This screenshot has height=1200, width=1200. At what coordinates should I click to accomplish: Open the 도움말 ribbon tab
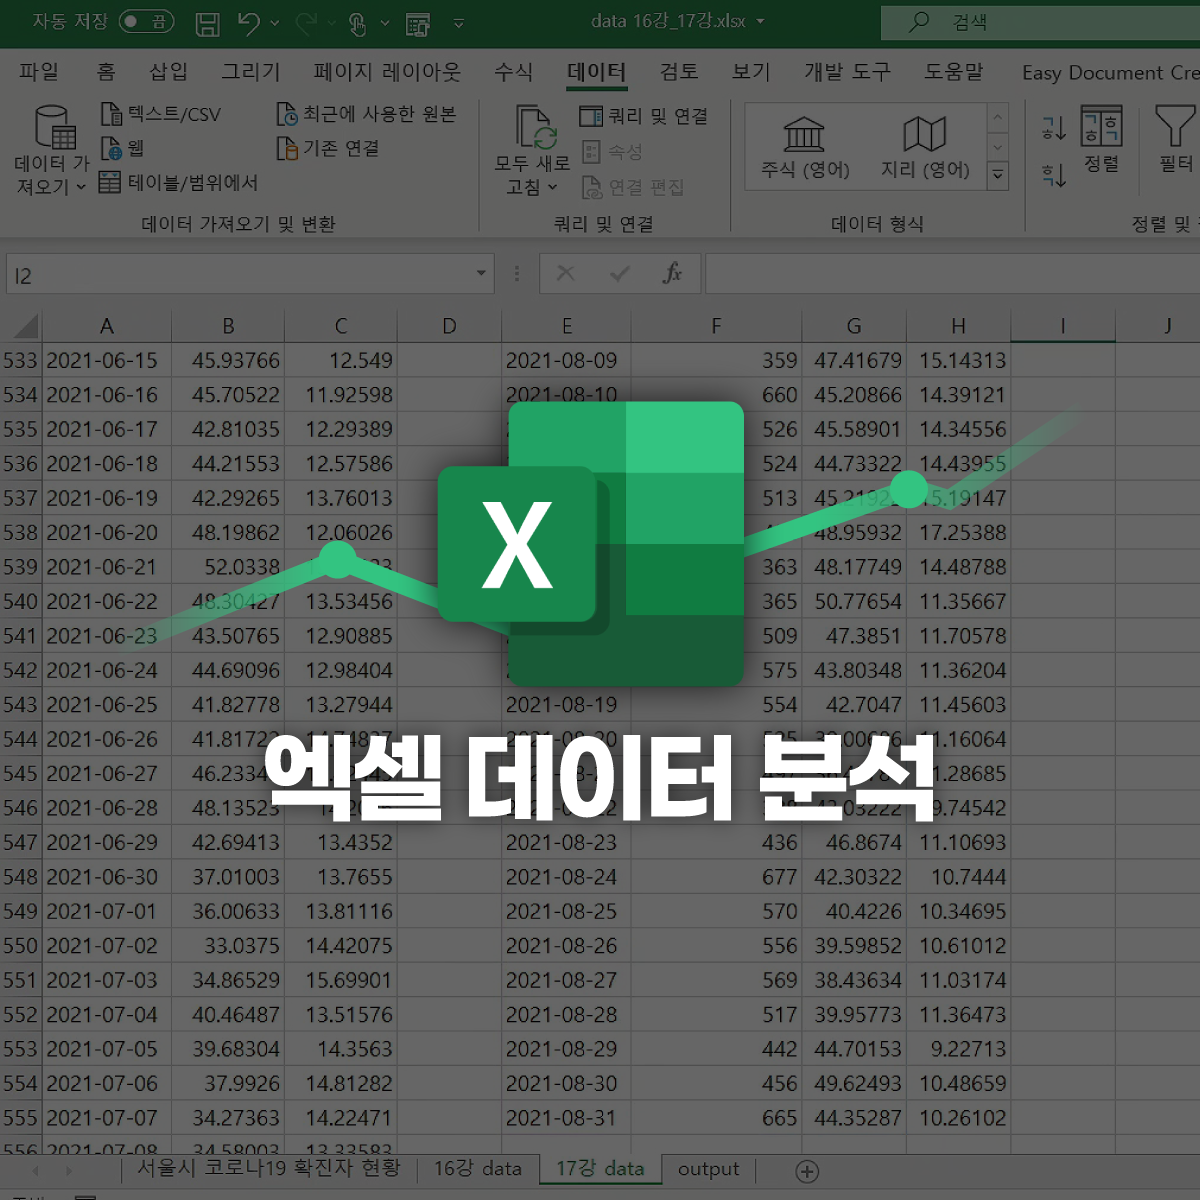[x=953, y=72]
